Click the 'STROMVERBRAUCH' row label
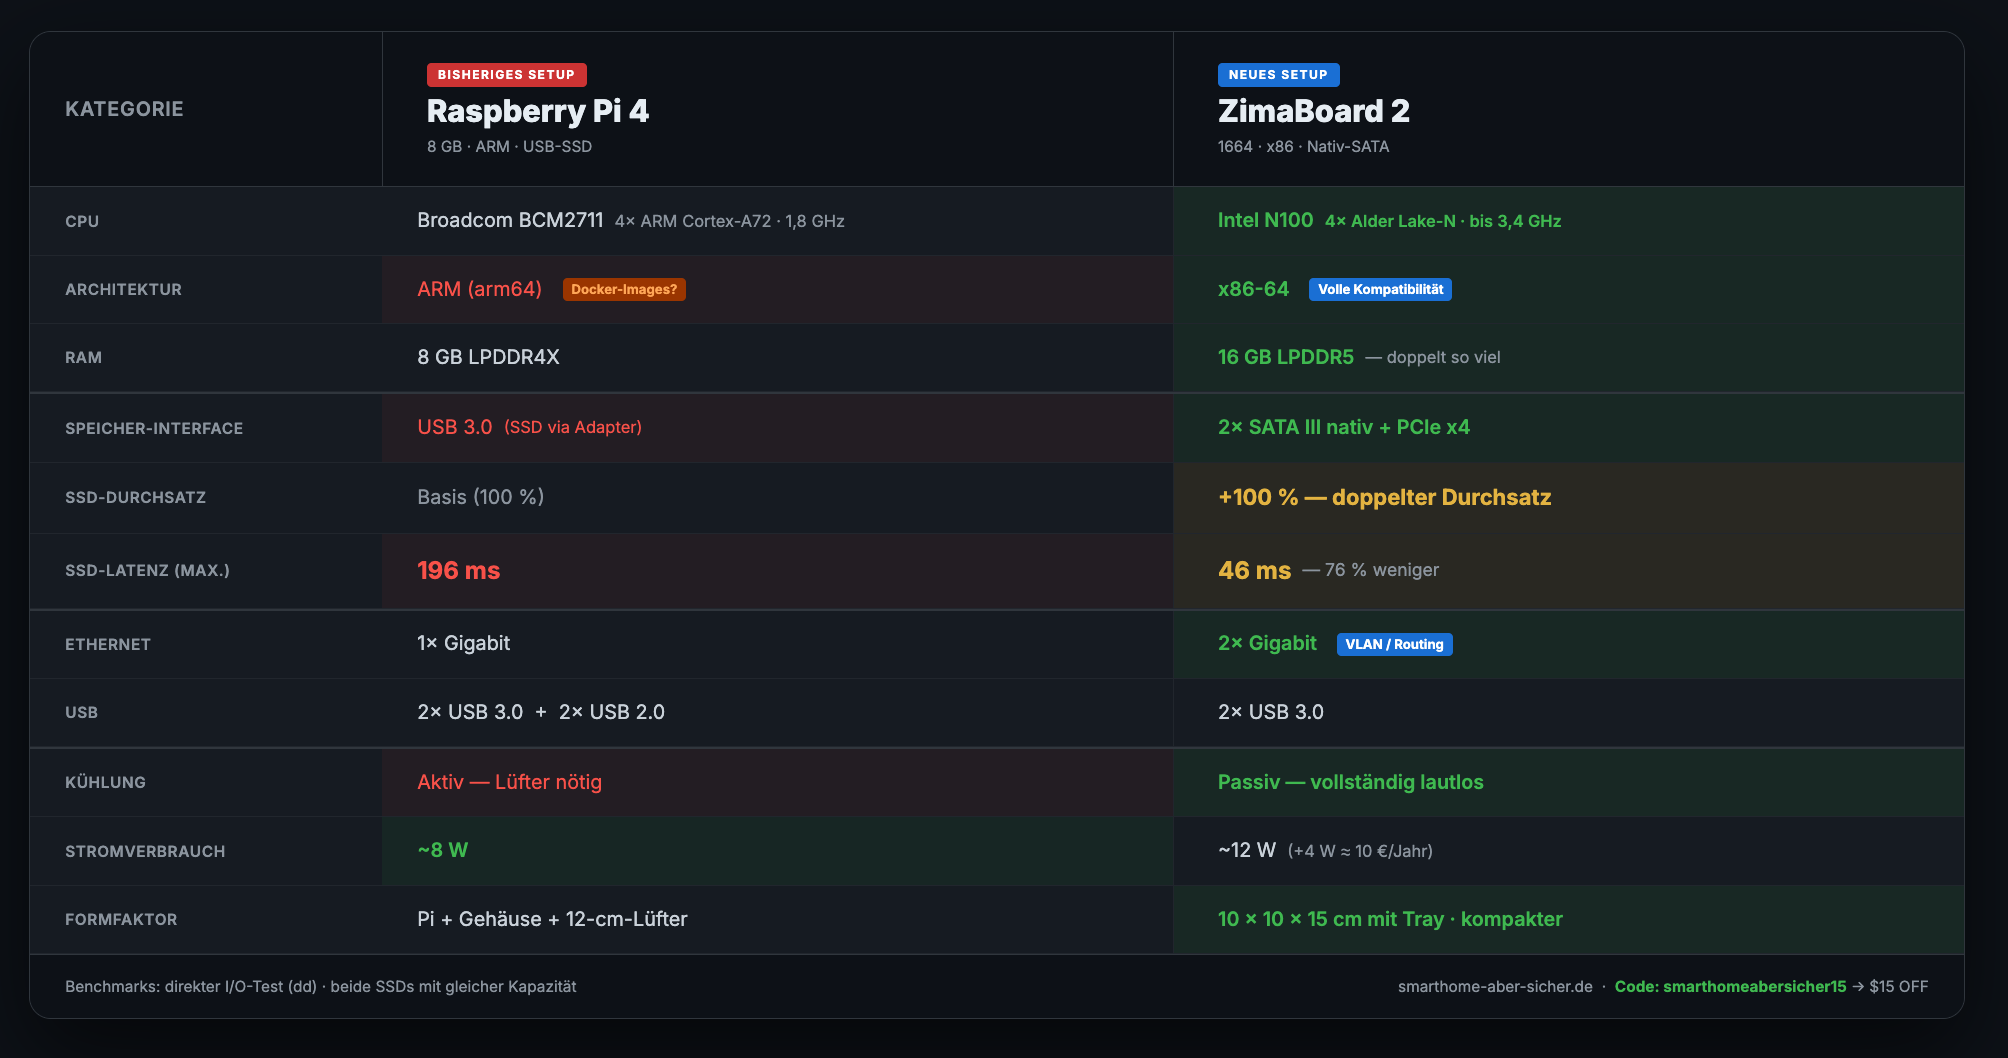The height and width of the screenshot is (1058, 2008). coord(145,852)
